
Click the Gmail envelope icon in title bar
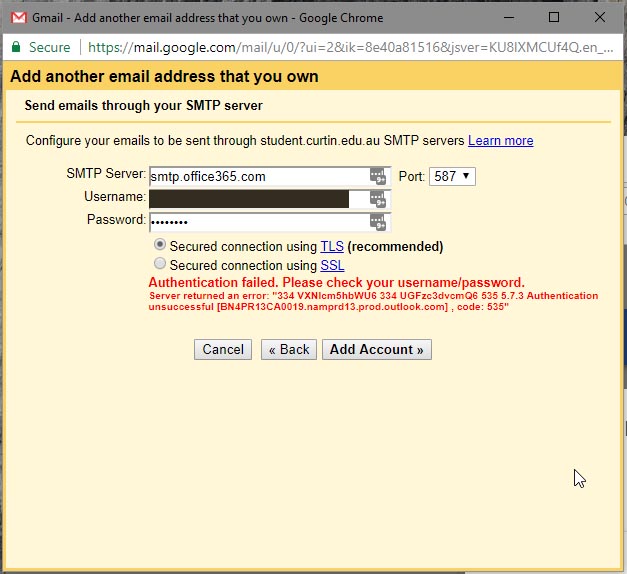click(18, 18)
